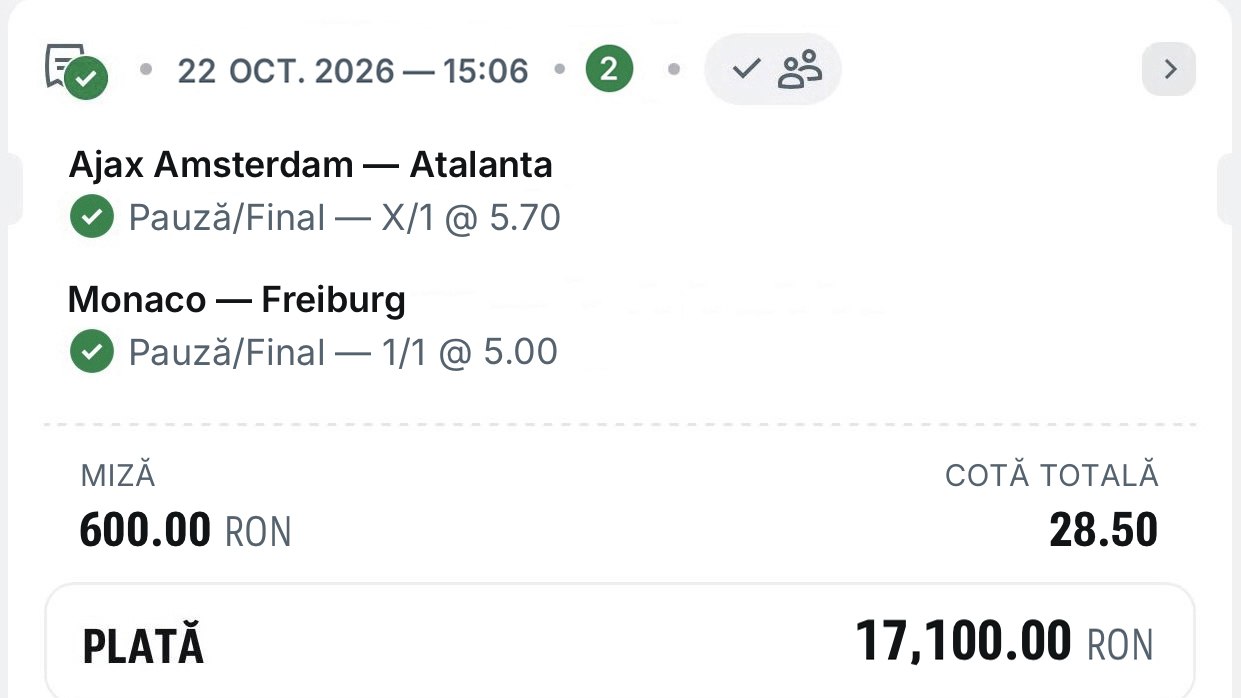Click the COTĂ TOTALĂ label

coord(1052,476)
